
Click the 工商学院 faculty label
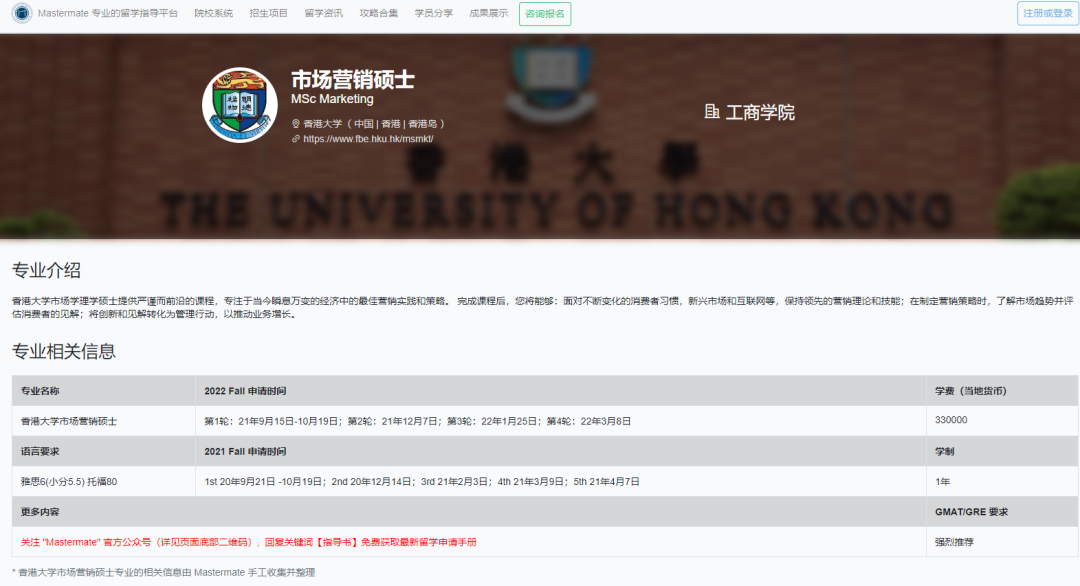coord(760,112)
